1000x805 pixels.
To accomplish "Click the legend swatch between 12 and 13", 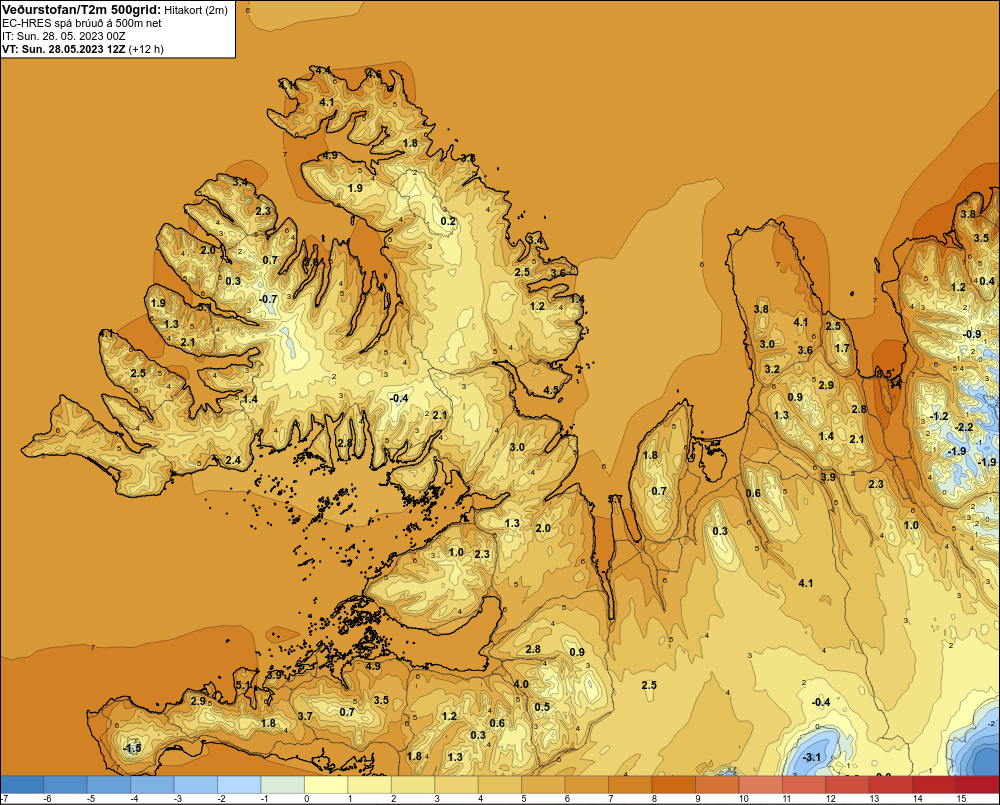I will click(x=848, y=785).
